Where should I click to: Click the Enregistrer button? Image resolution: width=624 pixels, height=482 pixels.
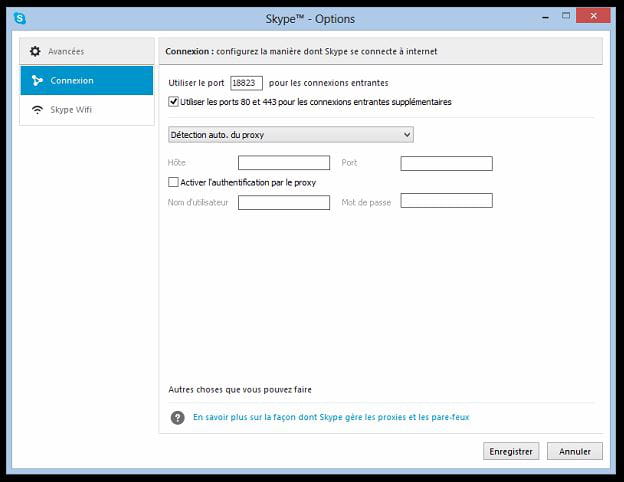(511, 451)
